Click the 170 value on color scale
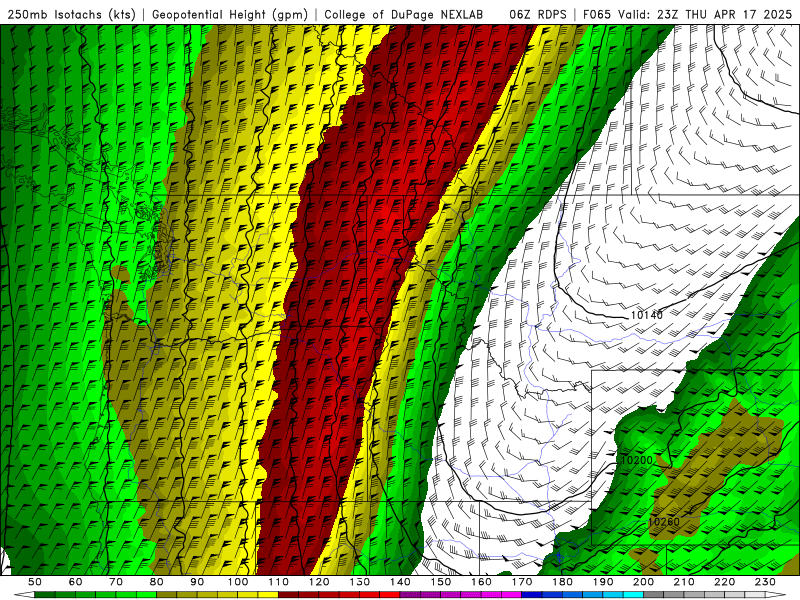This screenshot has width=800, height=600. tap(522, 582)
